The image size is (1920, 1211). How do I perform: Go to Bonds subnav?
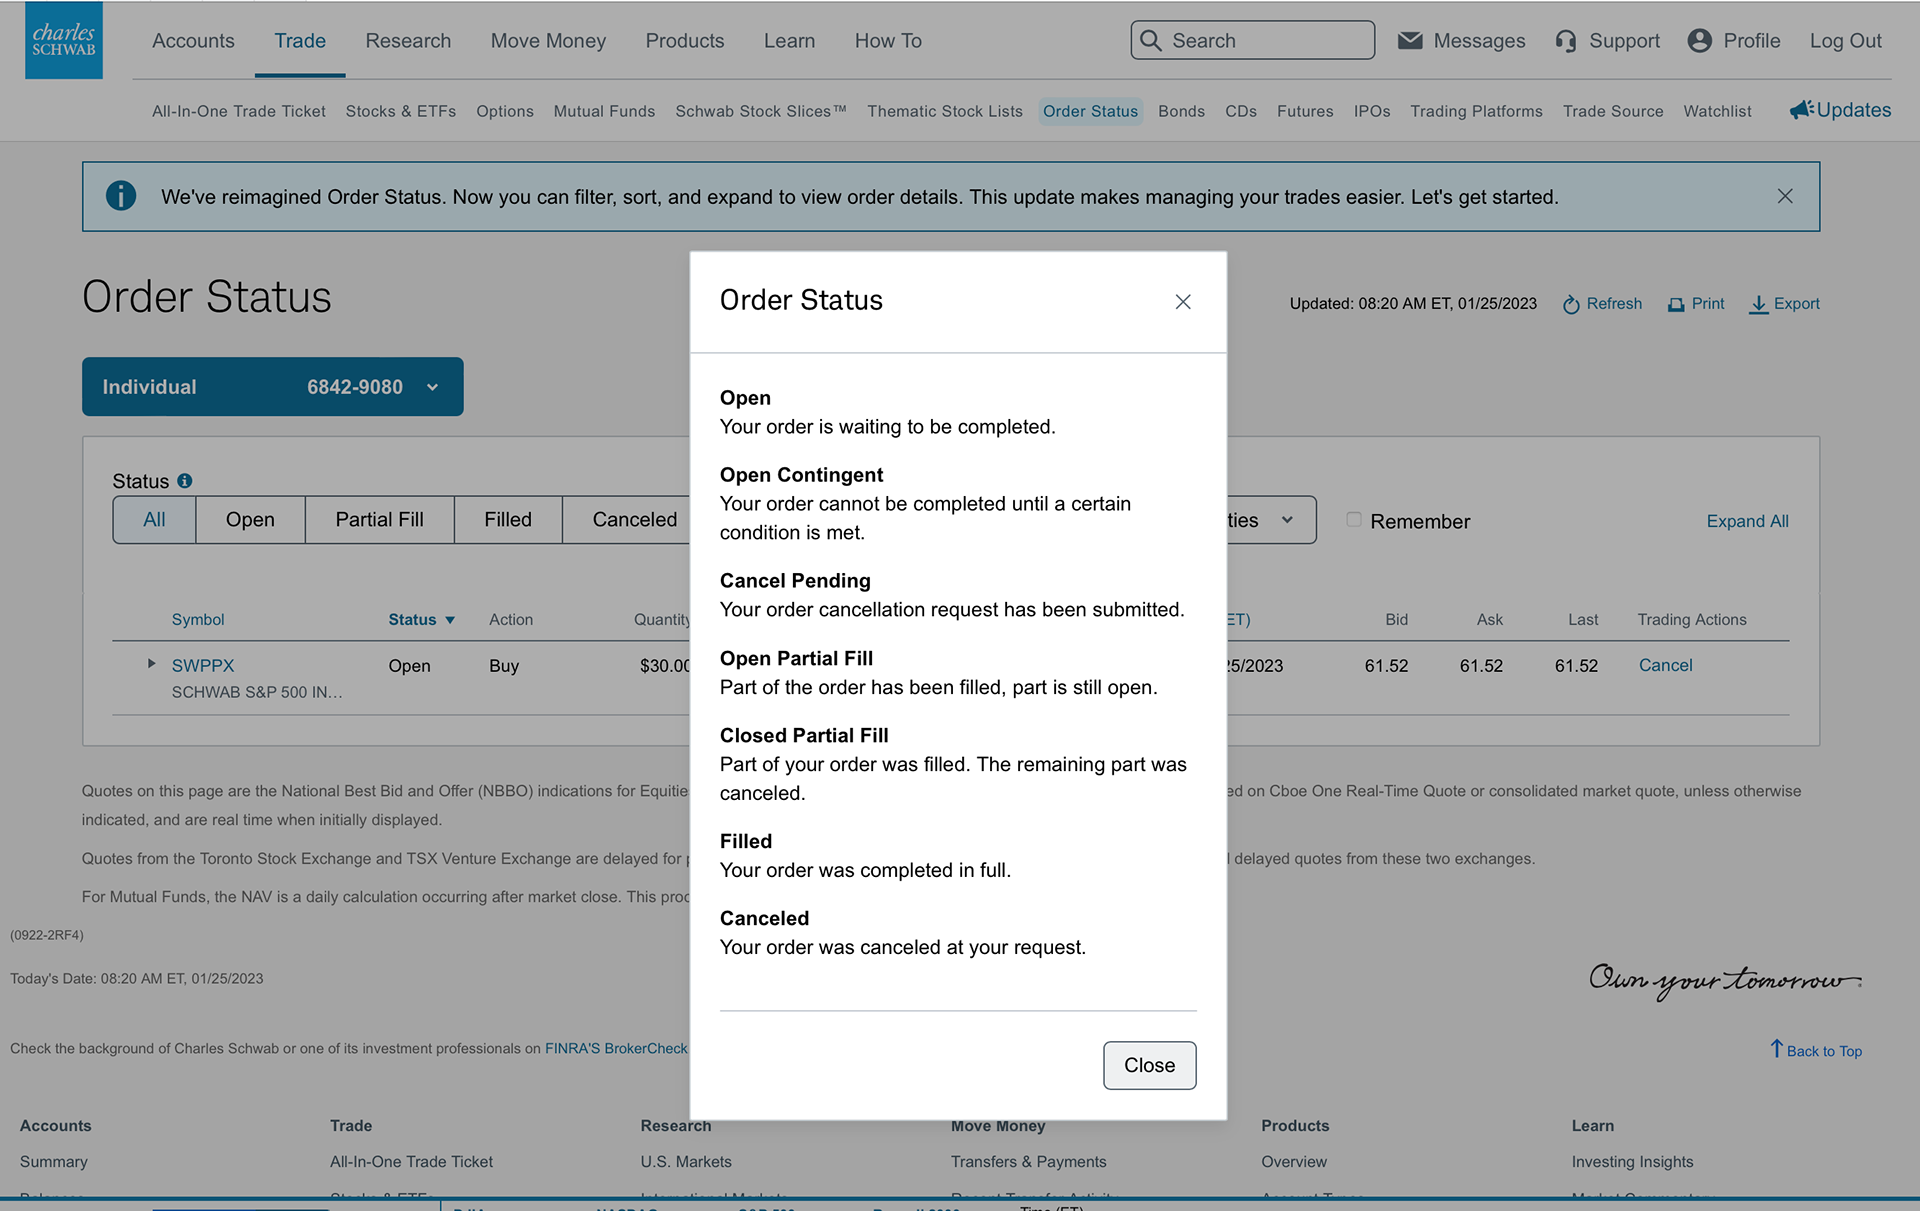click(1181, 111)
